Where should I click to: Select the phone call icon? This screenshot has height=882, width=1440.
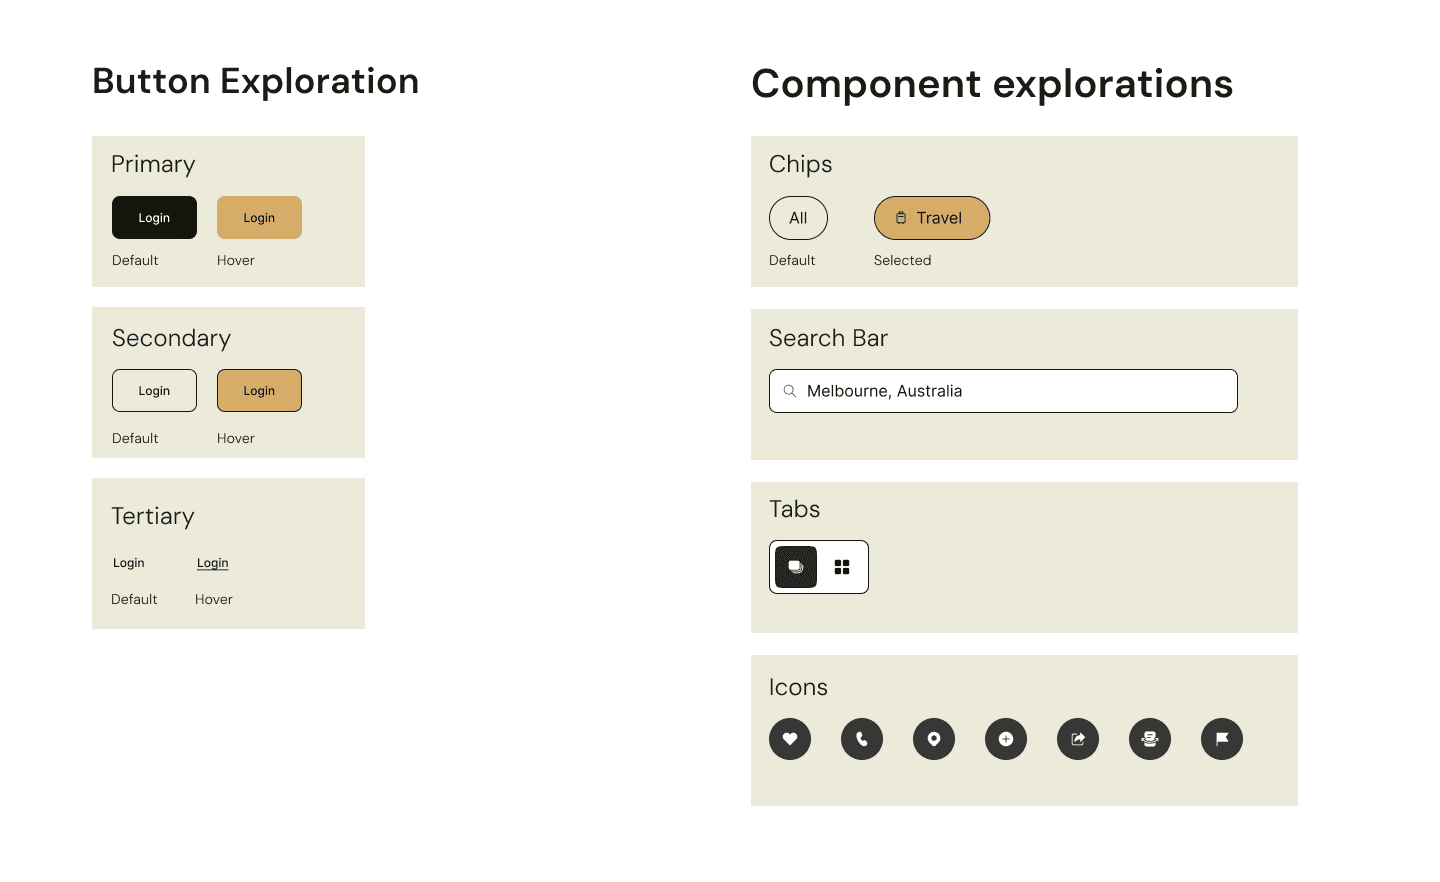862,739
